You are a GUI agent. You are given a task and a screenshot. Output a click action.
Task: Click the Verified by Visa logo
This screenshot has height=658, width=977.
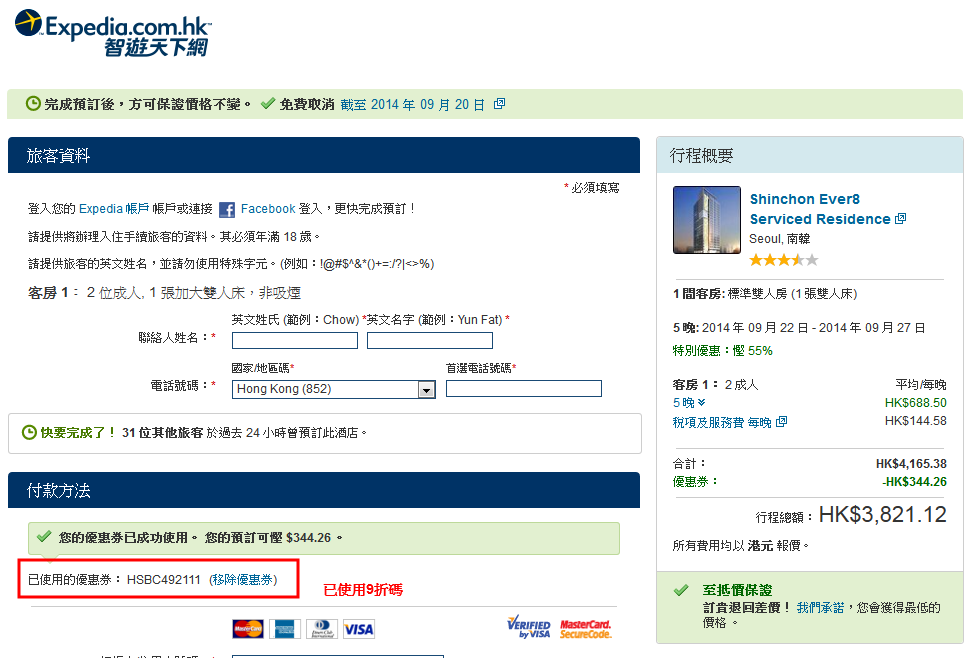[529, 627]
